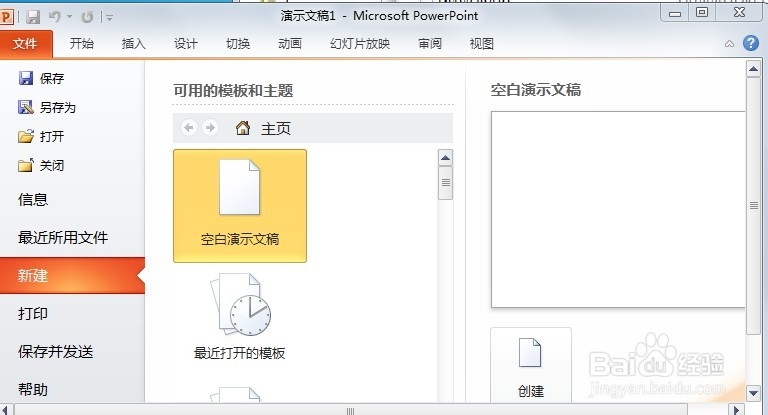
Task: Click the right pane vertical scrollbar thumb
Action: click(753, 206)
